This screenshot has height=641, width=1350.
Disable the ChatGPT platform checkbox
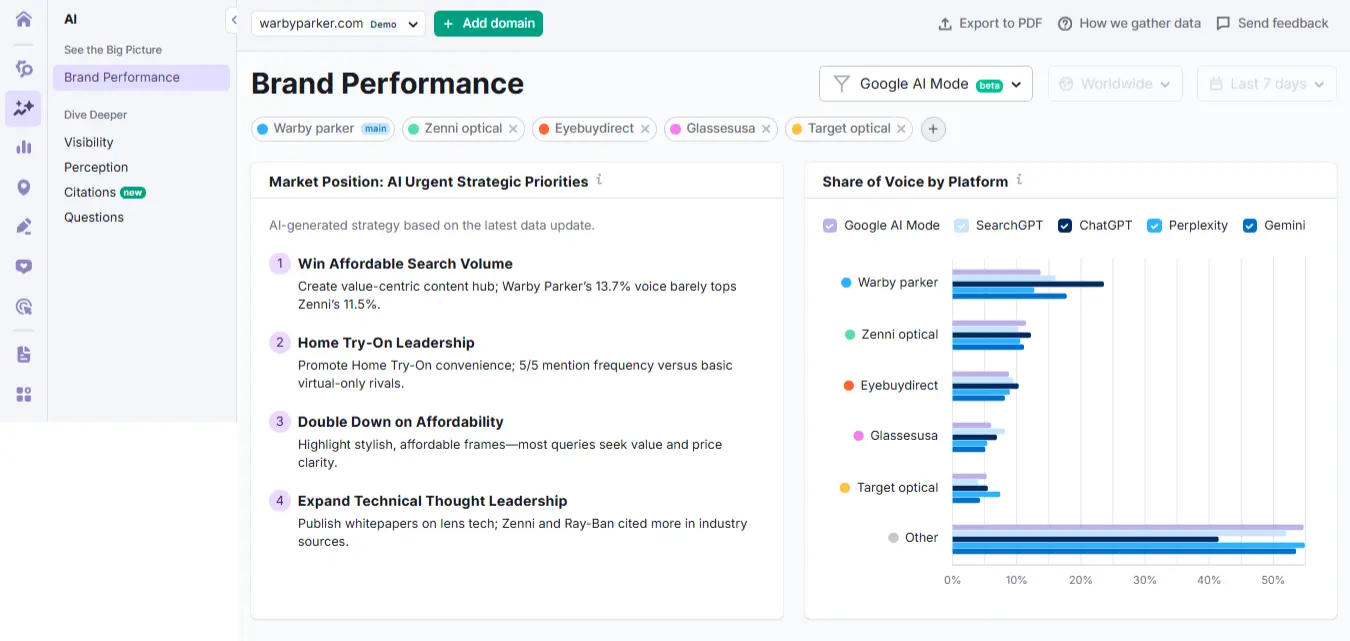coord(1064,225)
